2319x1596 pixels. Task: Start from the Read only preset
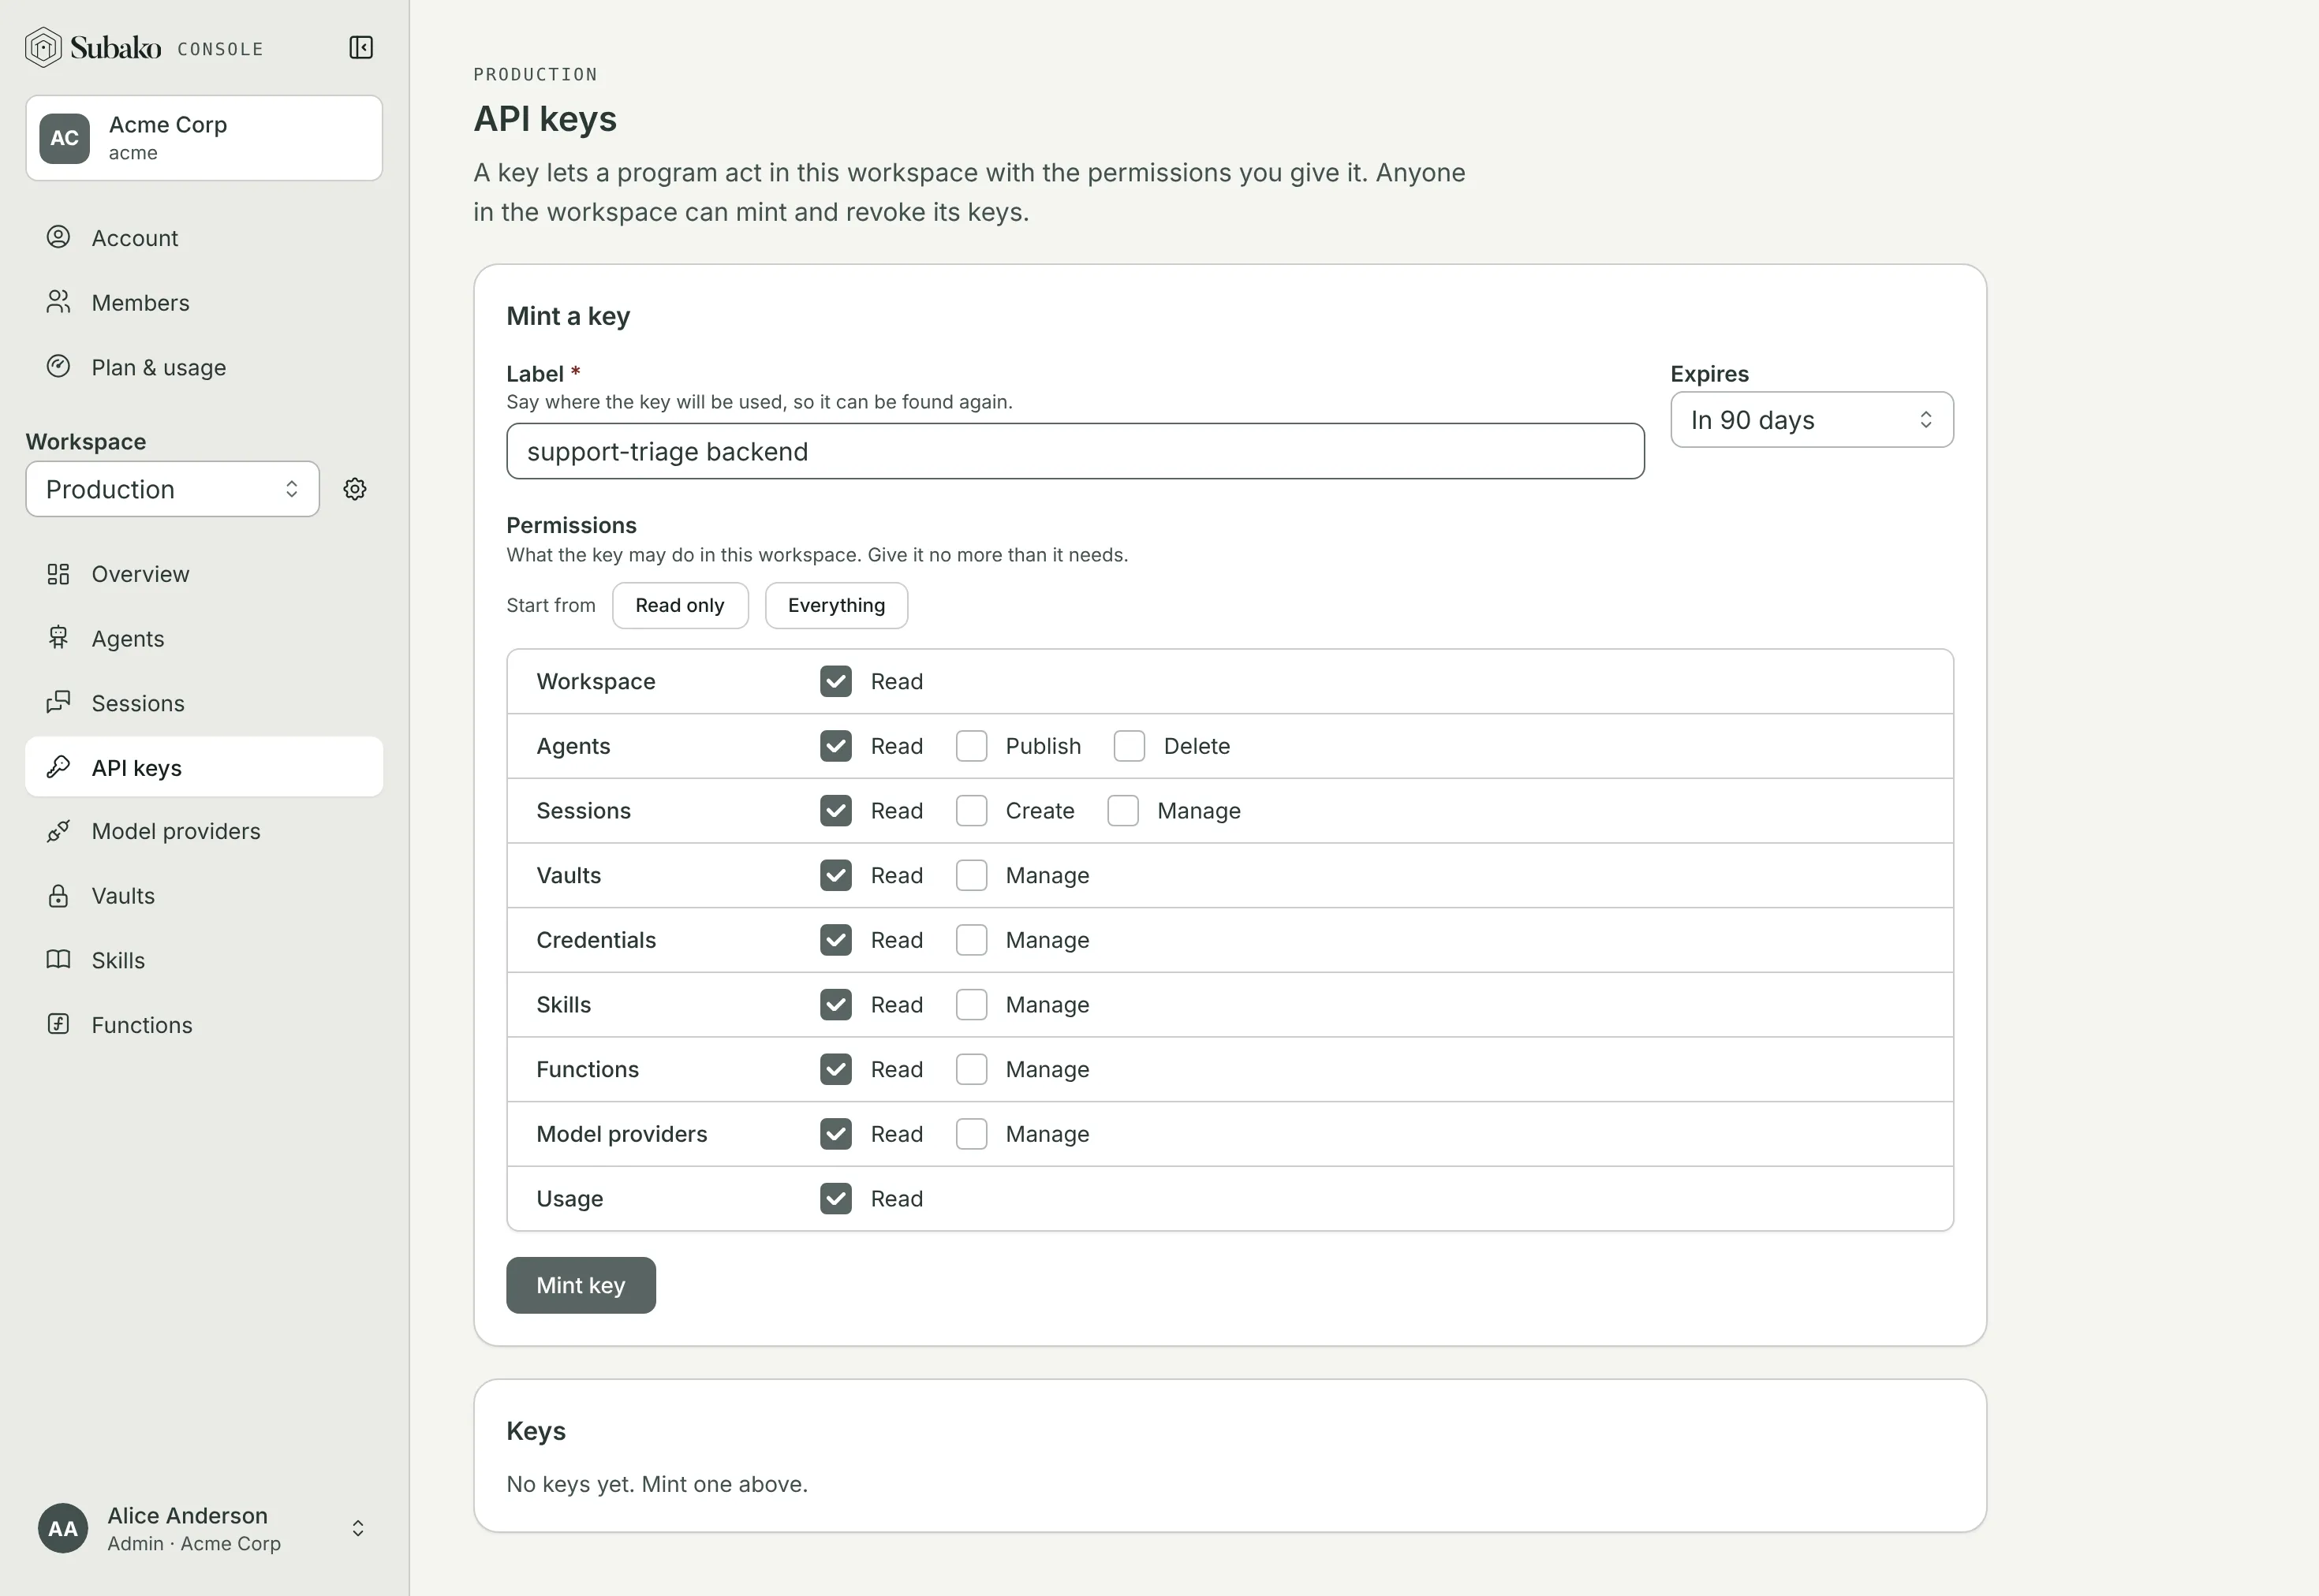pyautogui.click(x=680, y=605)
